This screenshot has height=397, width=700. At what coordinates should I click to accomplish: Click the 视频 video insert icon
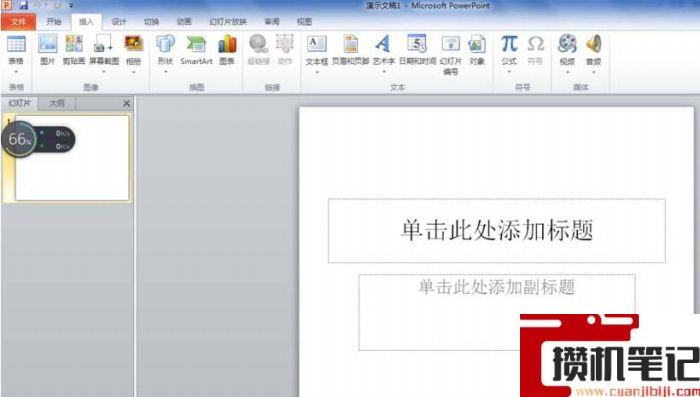click(567, 45)
